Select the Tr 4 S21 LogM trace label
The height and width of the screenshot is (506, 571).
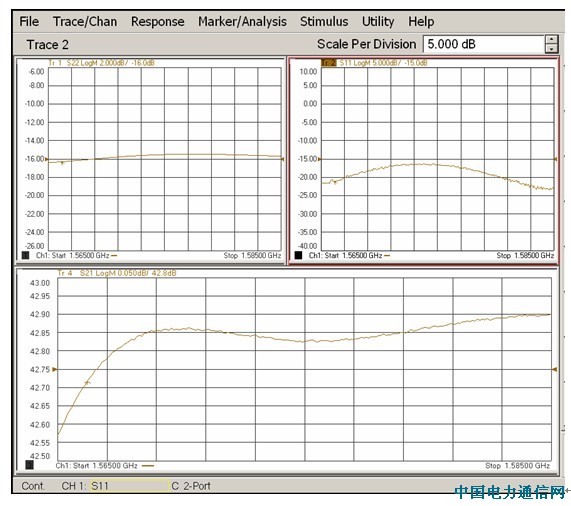point(117,273)
